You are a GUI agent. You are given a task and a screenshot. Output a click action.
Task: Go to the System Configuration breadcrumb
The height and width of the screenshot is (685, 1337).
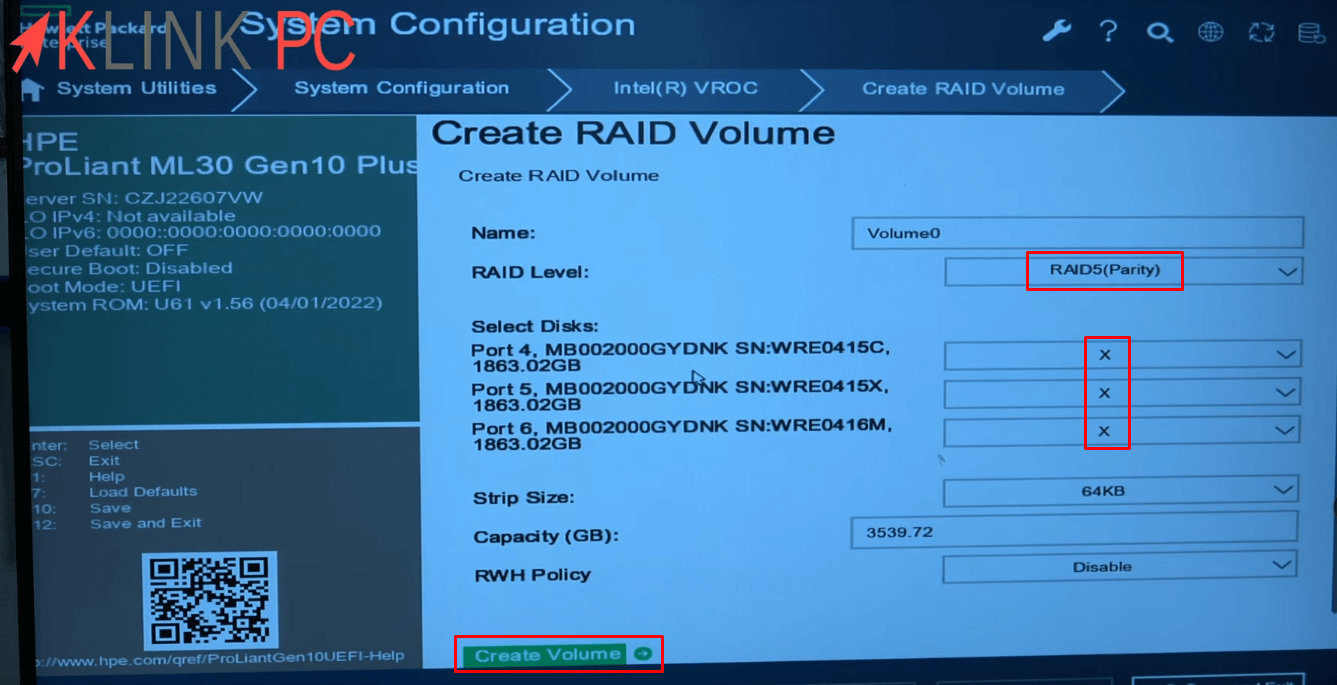point(401,88)
